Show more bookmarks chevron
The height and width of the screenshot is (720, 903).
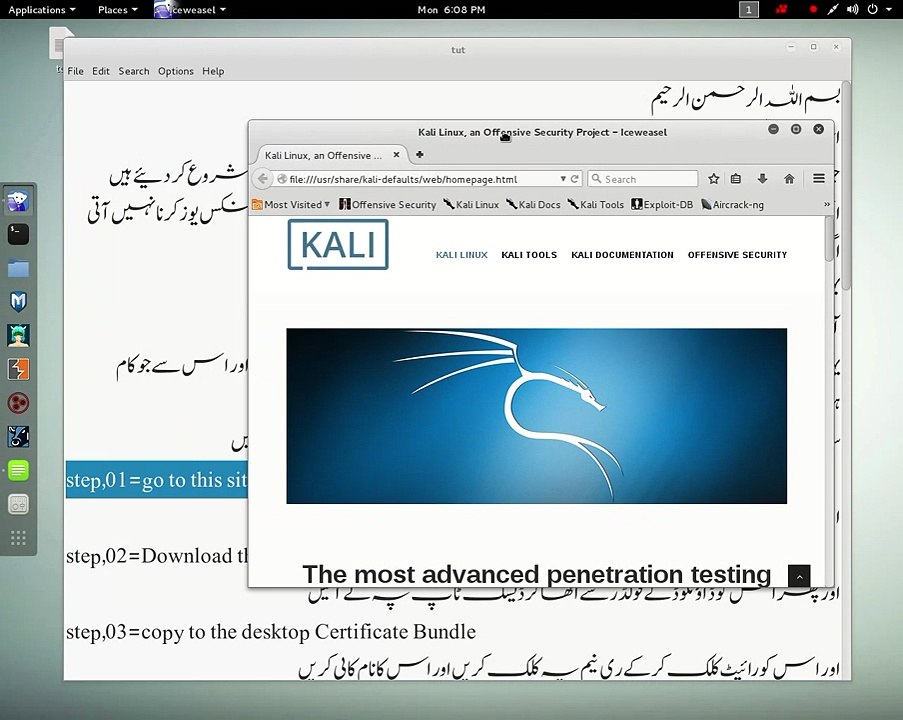[826, 204]
